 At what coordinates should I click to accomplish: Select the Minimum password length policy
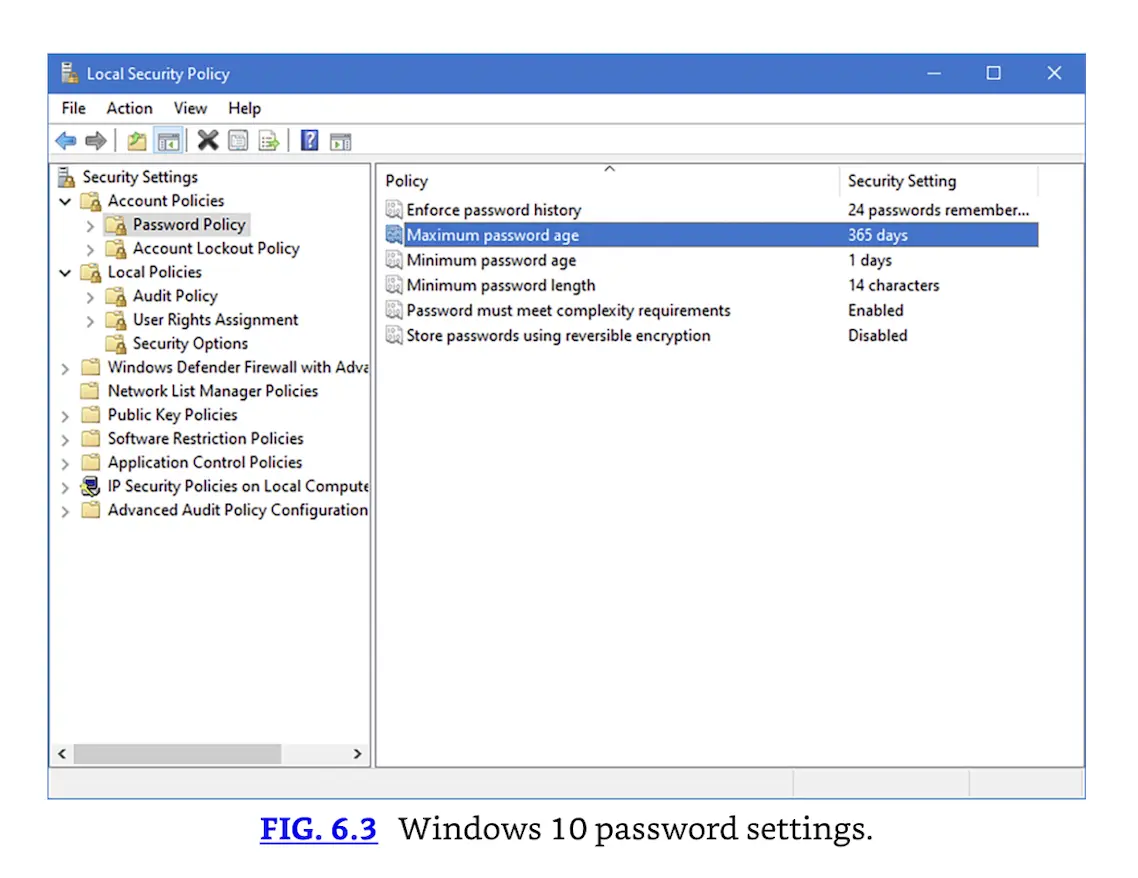coord(500,285)
